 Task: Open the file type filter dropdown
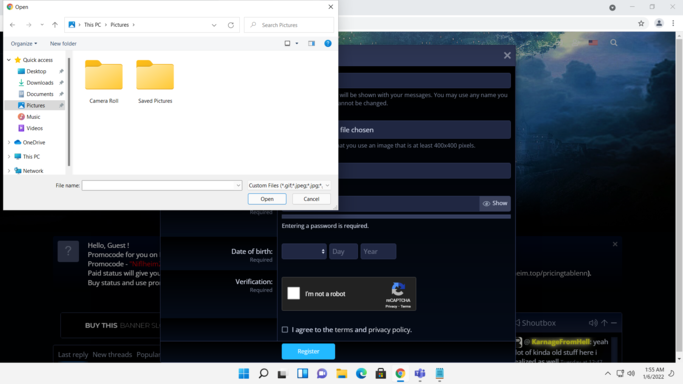289,185
